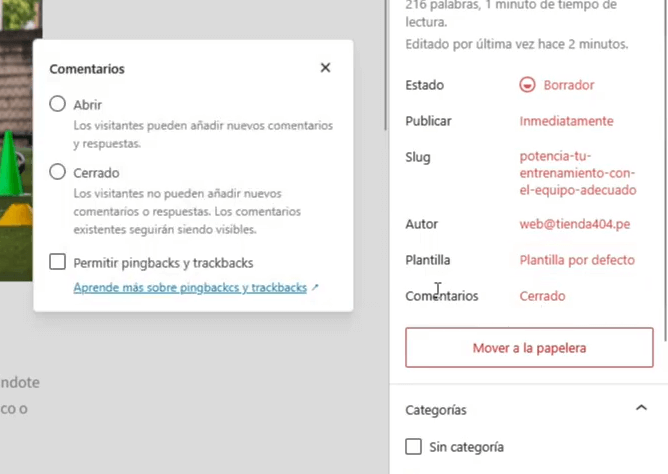
Task: Open the Aprende más sobre pingbacks link
Action: click(x=190, y=287)
